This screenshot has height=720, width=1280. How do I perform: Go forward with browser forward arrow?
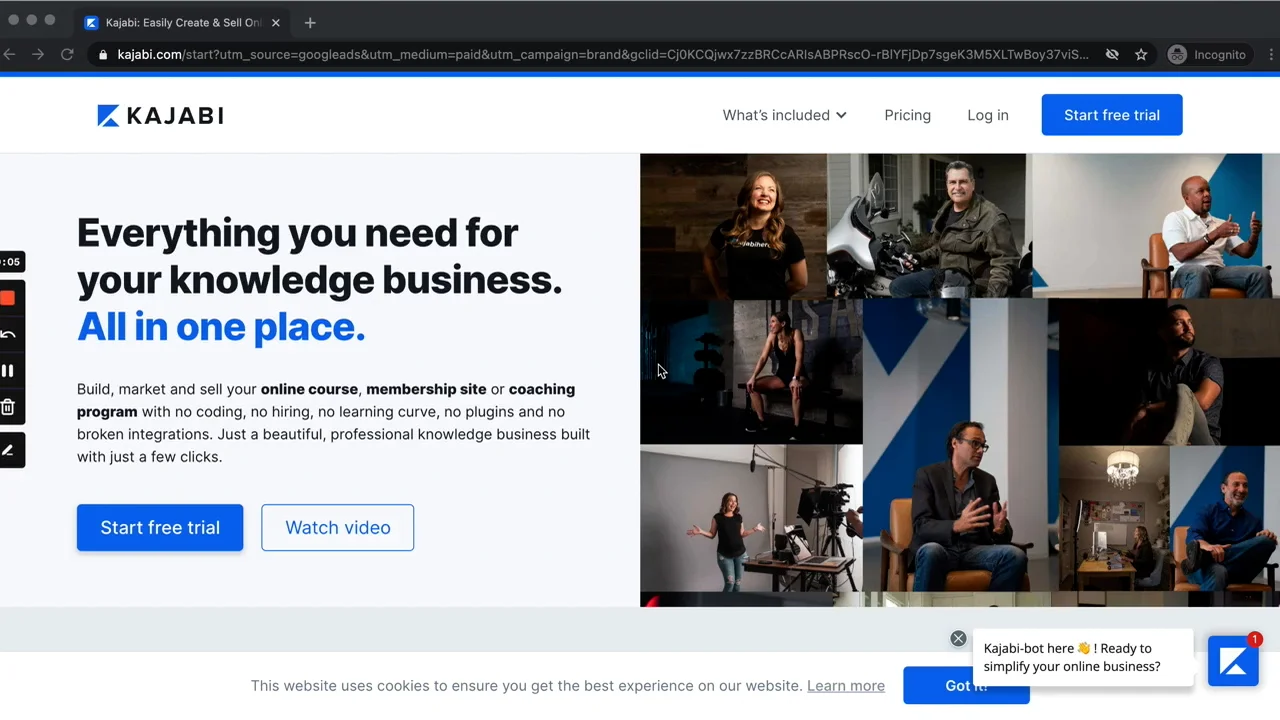point(38,55)
